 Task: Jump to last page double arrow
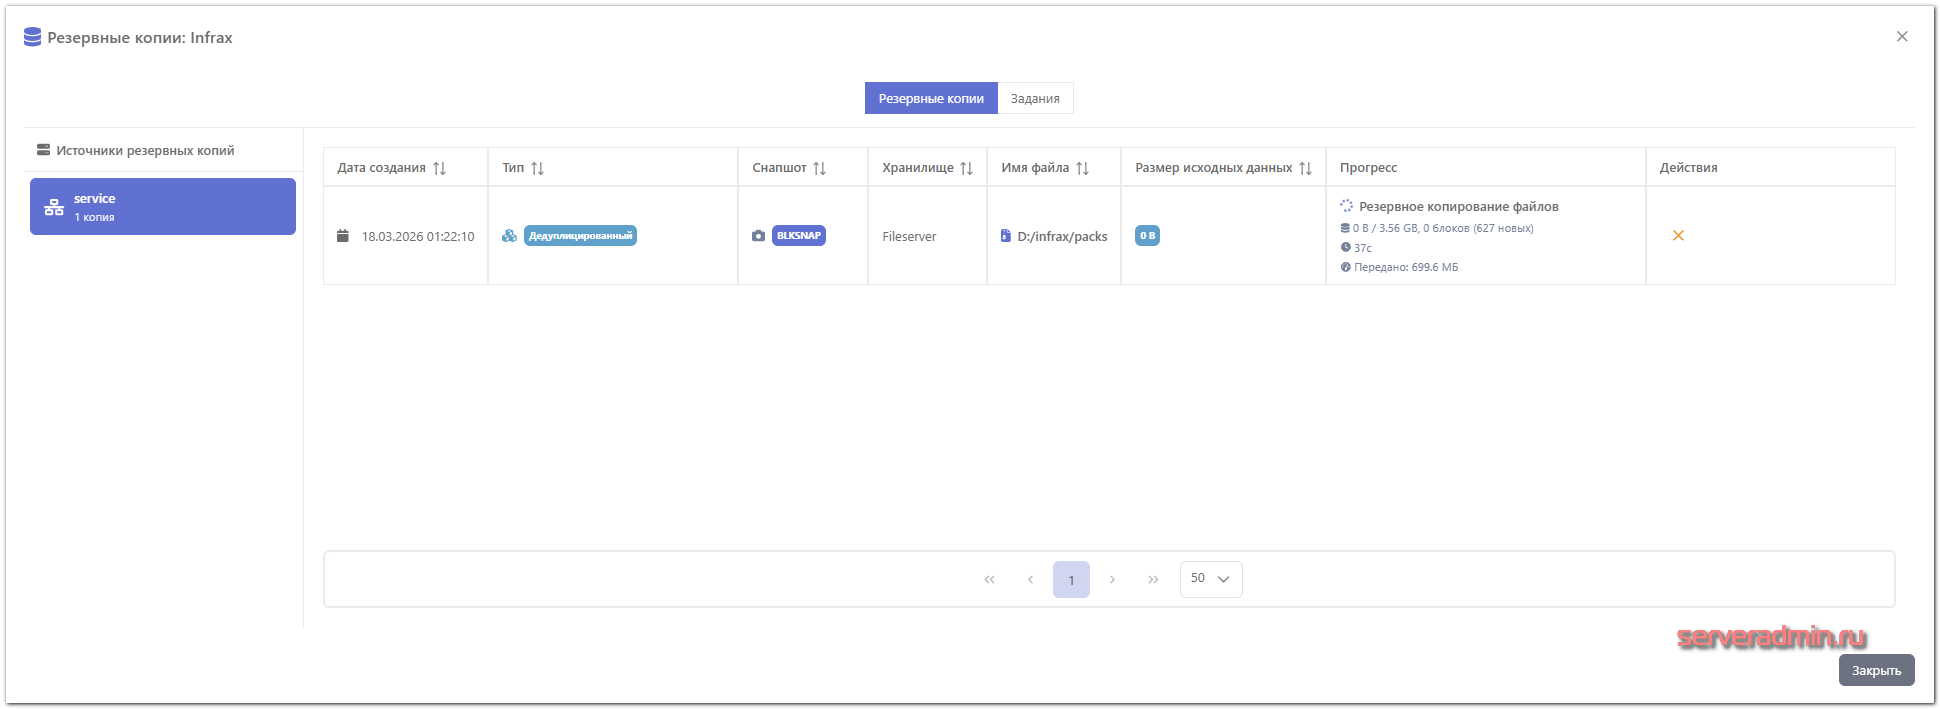1153,580
